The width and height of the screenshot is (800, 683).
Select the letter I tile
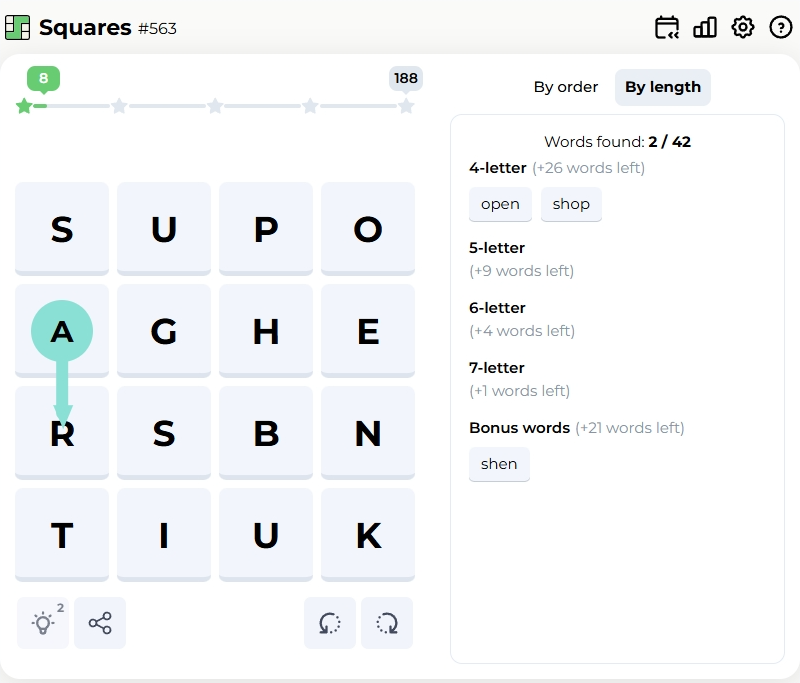pos(164,535)
